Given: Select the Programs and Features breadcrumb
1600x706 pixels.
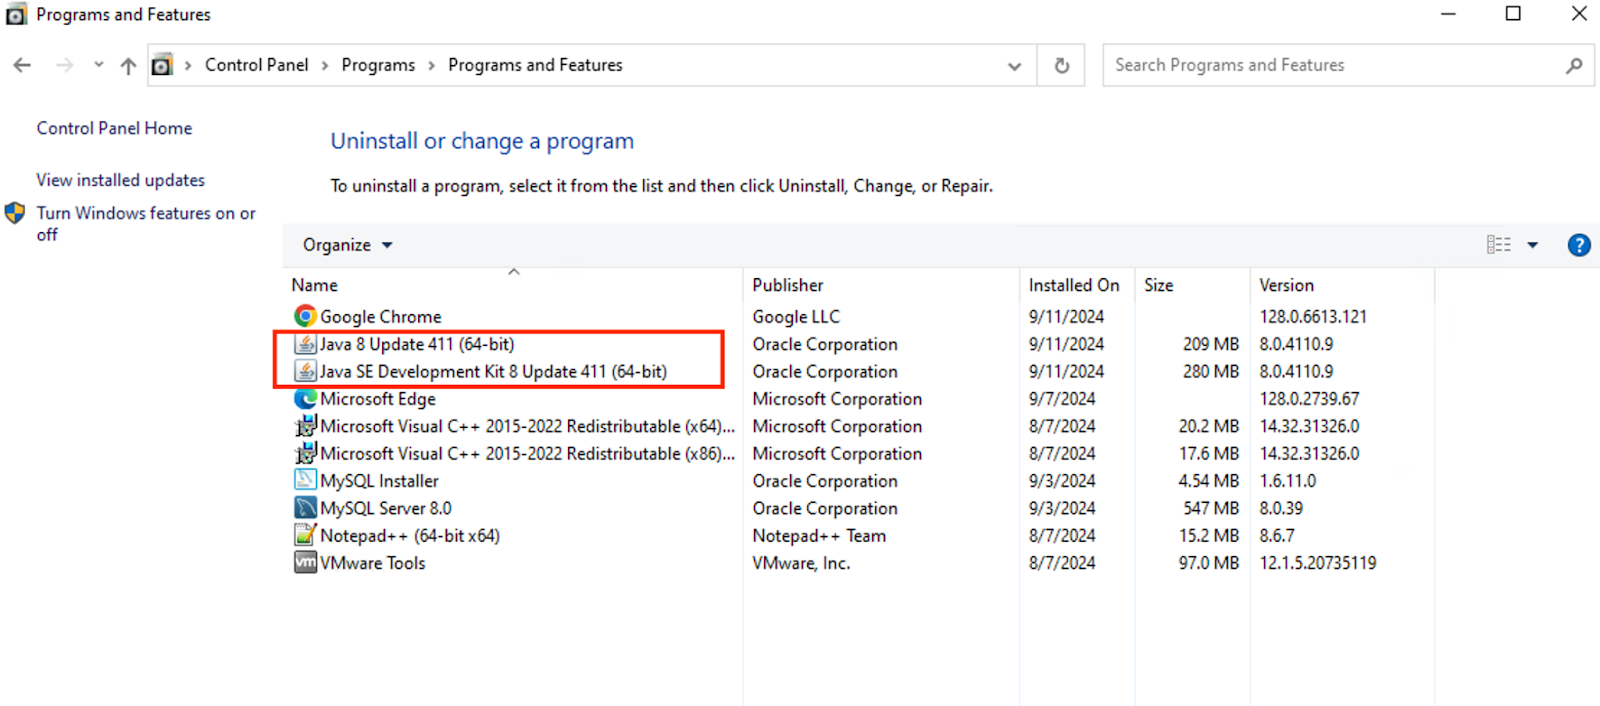Looking at the screenshot, I should click(535, 65).
